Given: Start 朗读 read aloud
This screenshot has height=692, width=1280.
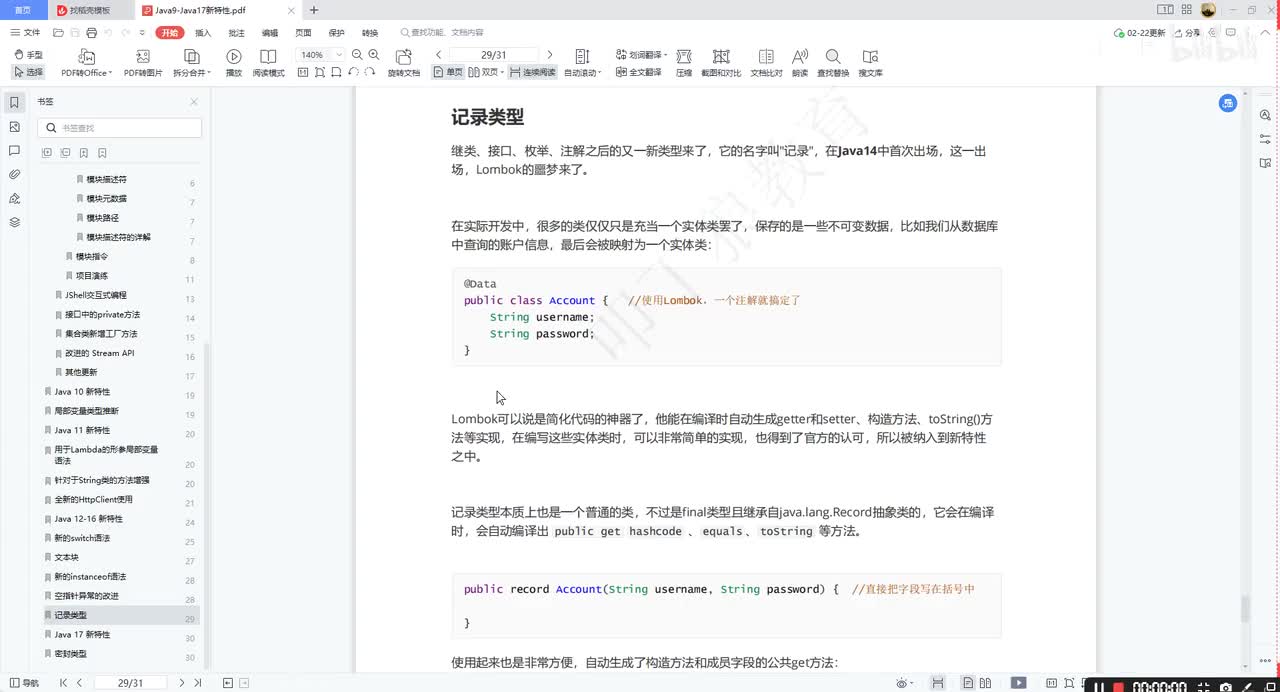Looking at the screenshot, I should tap(800, 63).
